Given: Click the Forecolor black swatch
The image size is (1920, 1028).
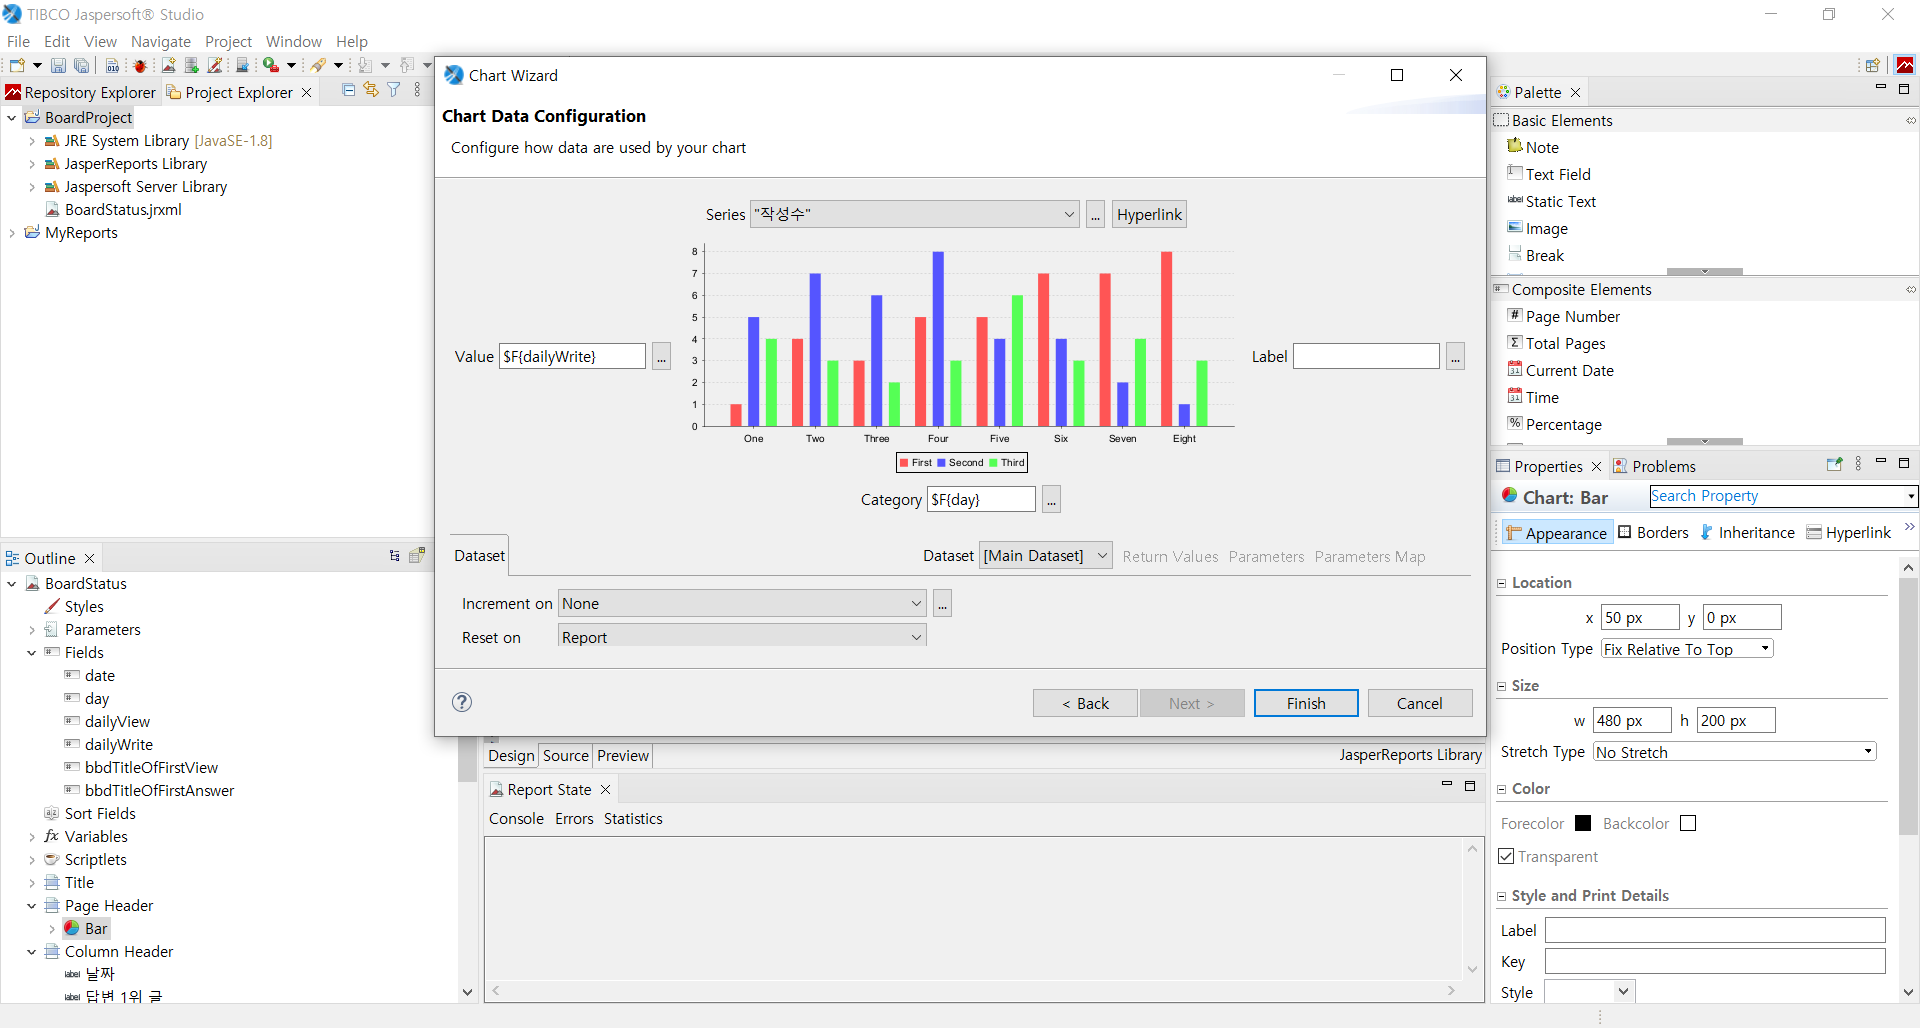Looking at the screenshot, I should (1583, 823).
